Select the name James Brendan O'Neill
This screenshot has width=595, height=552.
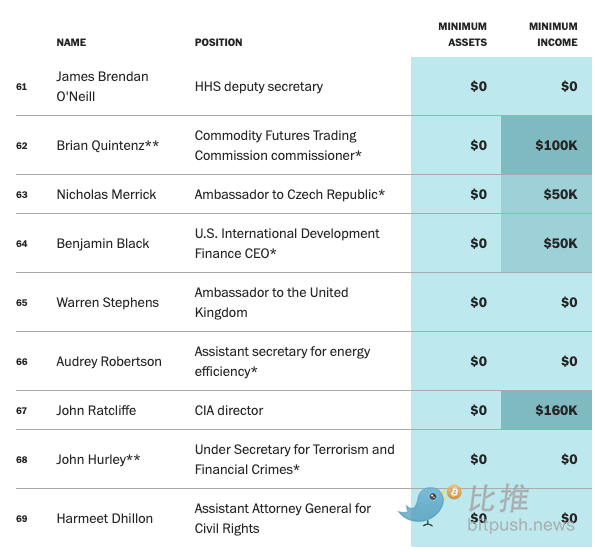click(x=102, y=86)
